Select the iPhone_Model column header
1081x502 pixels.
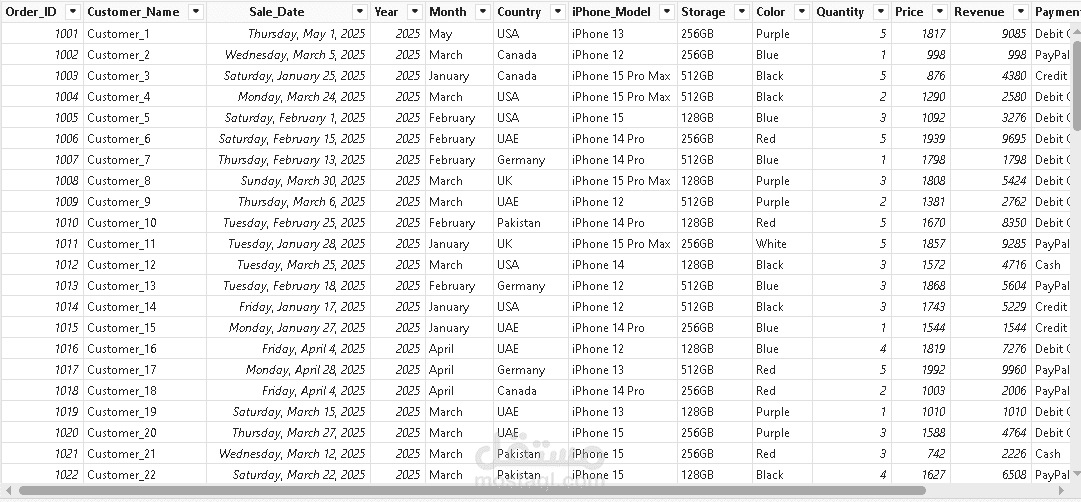point(611,12)
